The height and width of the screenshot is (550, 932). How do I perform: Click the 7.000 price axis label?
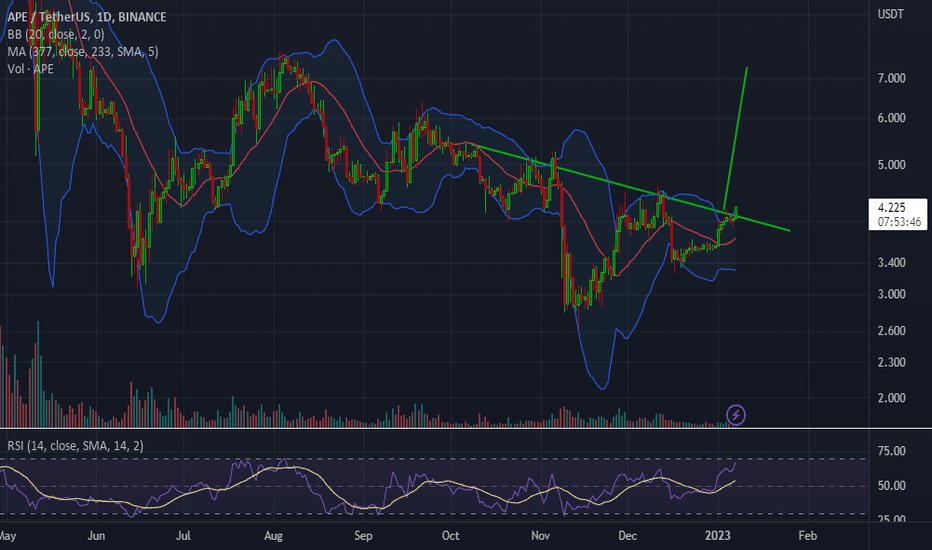[892, 78]
